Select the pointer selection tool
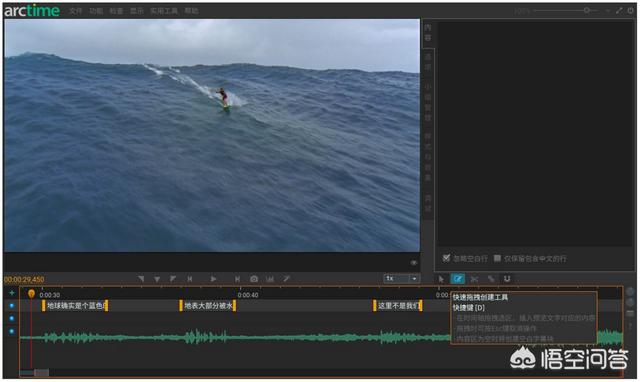 point(441,279)
